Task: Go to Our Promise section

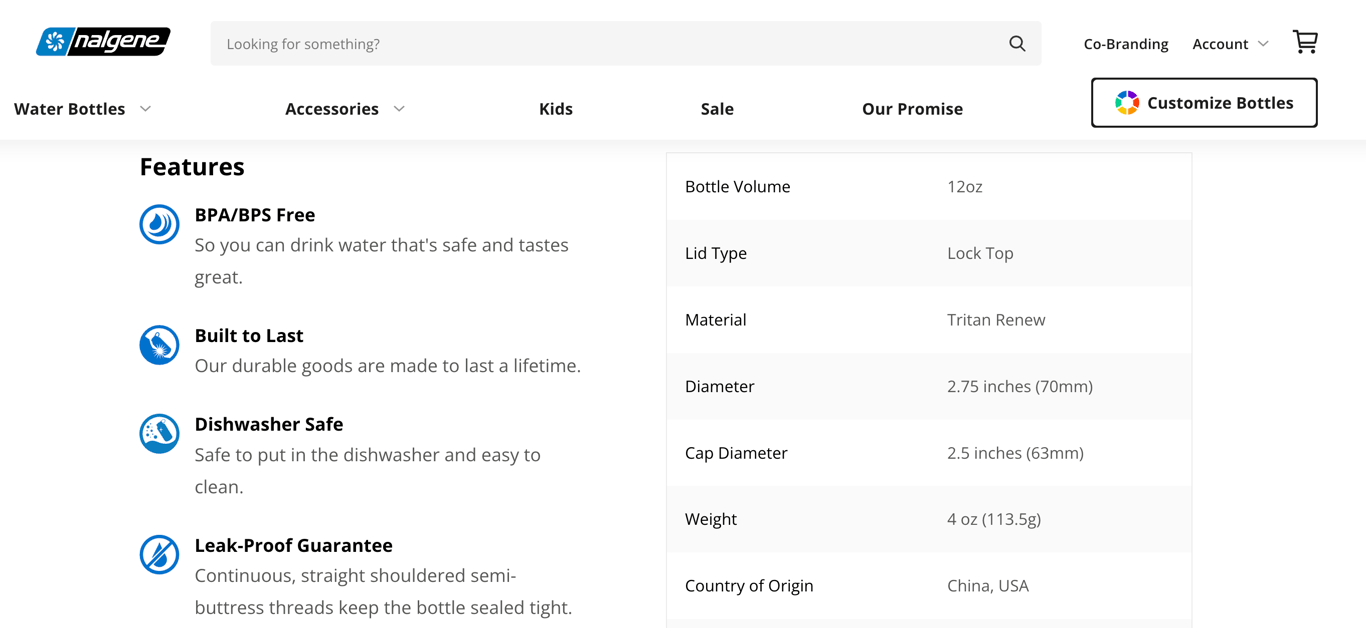Action: coord(912,108)
